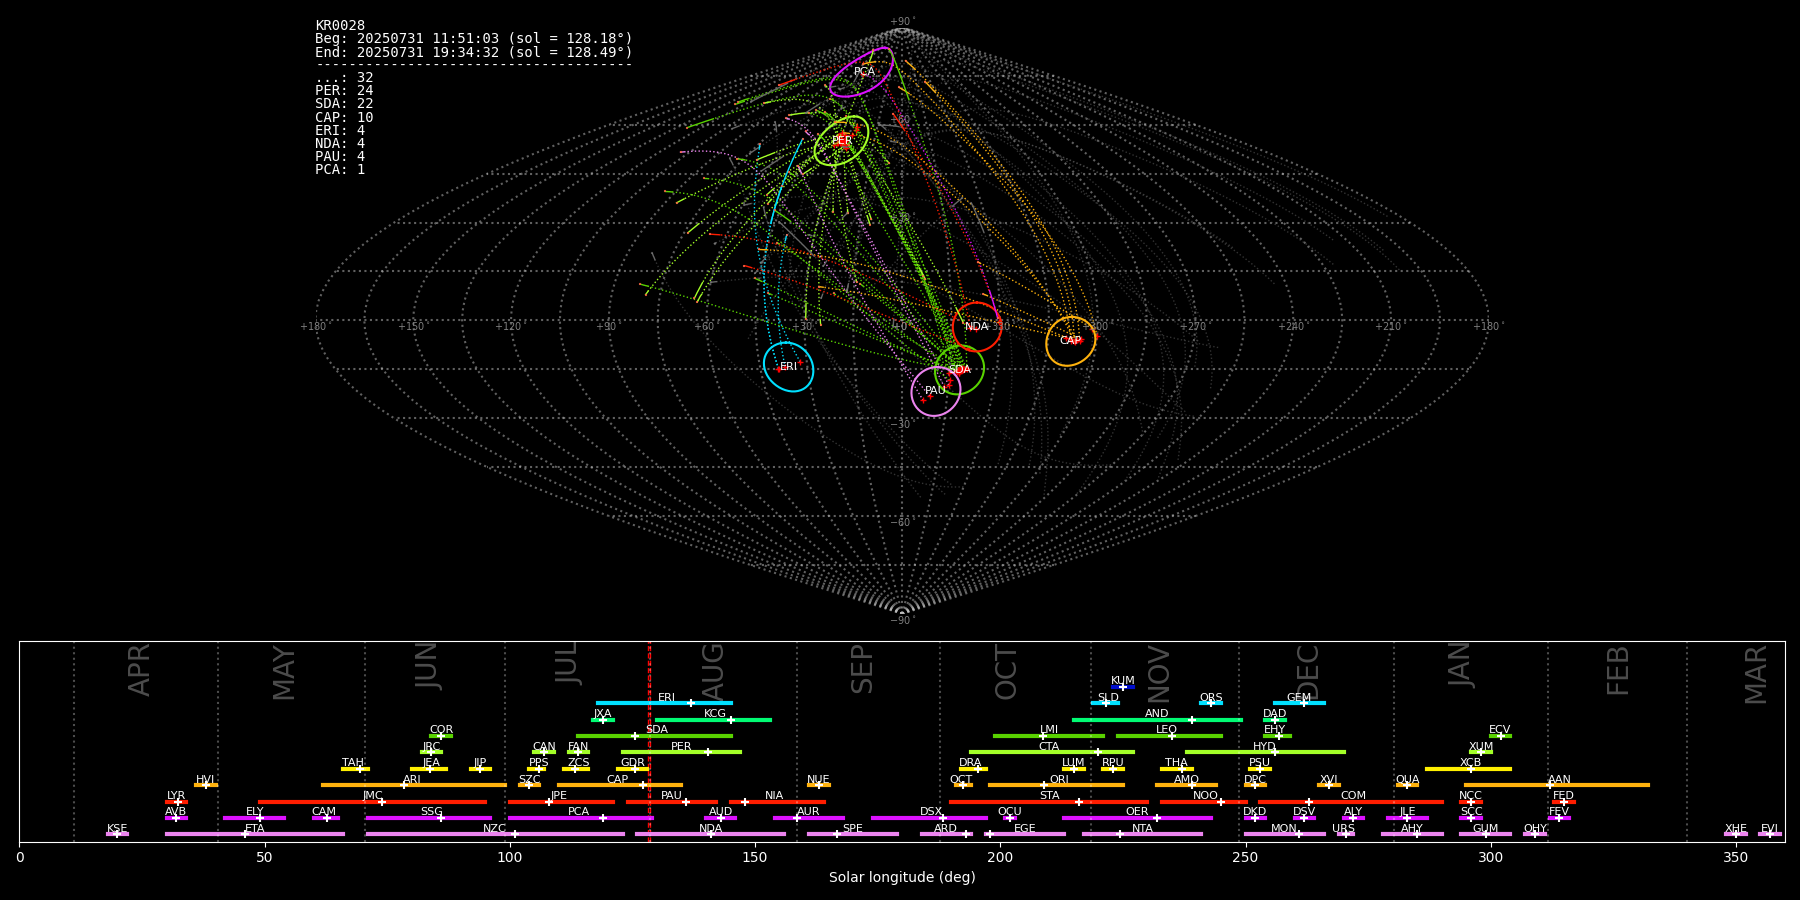The width and height of the screenshot is (1800, 900).
Task: Select the AND shower bar
Action: 1157,720
